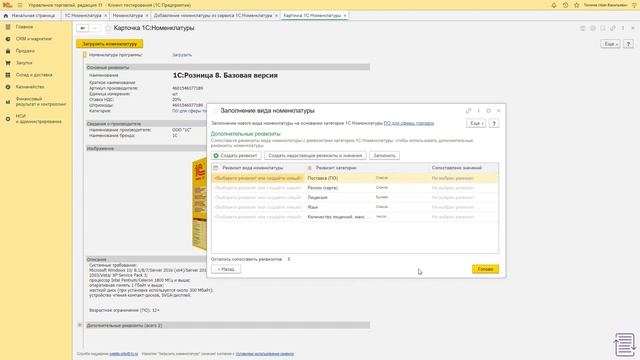The image size is (640, 360).
Task: Expand Дополнительные реквизиты section at bottom
Action: pyautogui.click(x=80, y=325)
